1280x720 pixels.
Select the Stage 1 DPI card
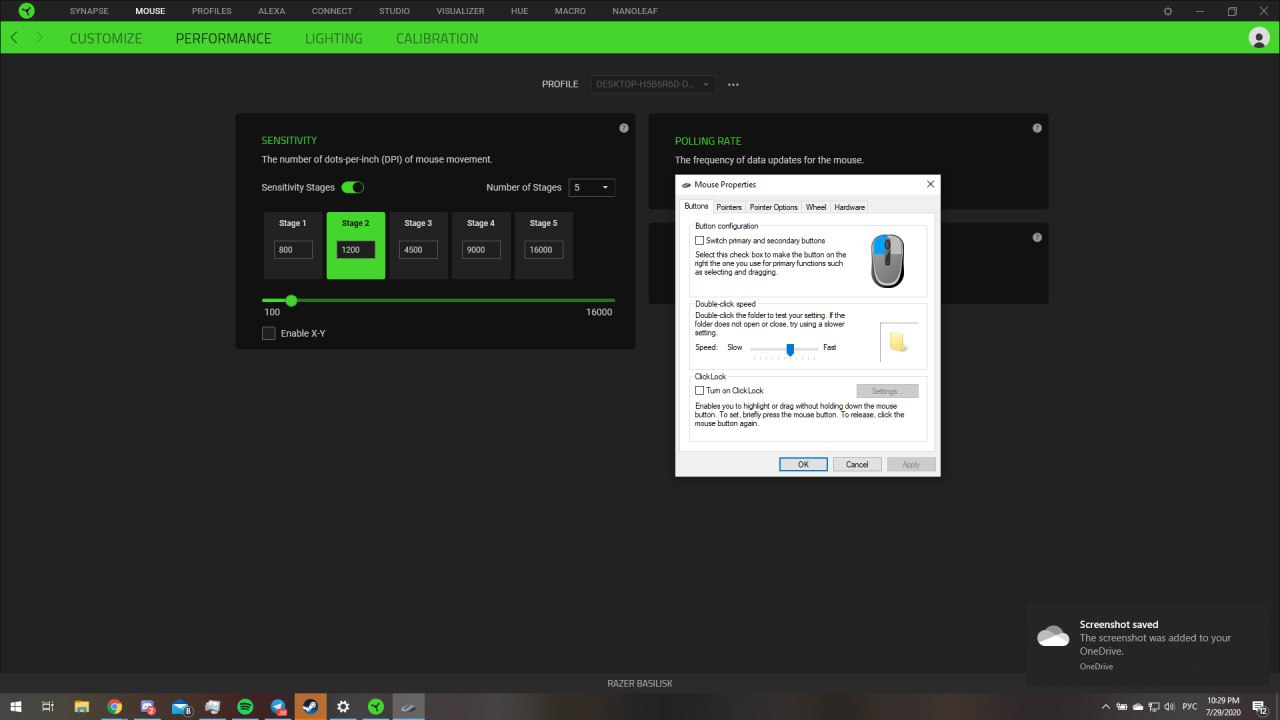(293, 245)
